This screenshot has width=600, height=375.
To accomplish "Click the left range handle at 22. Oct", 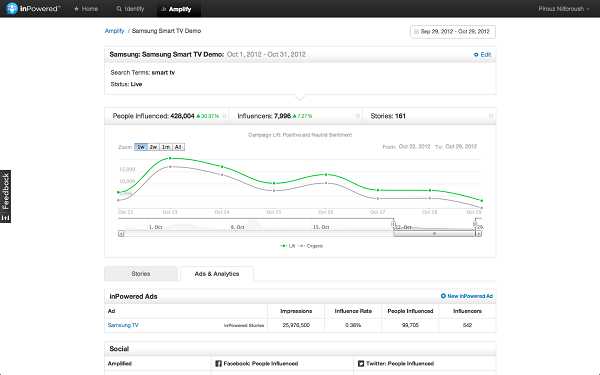I will click(x=393, y=224).
